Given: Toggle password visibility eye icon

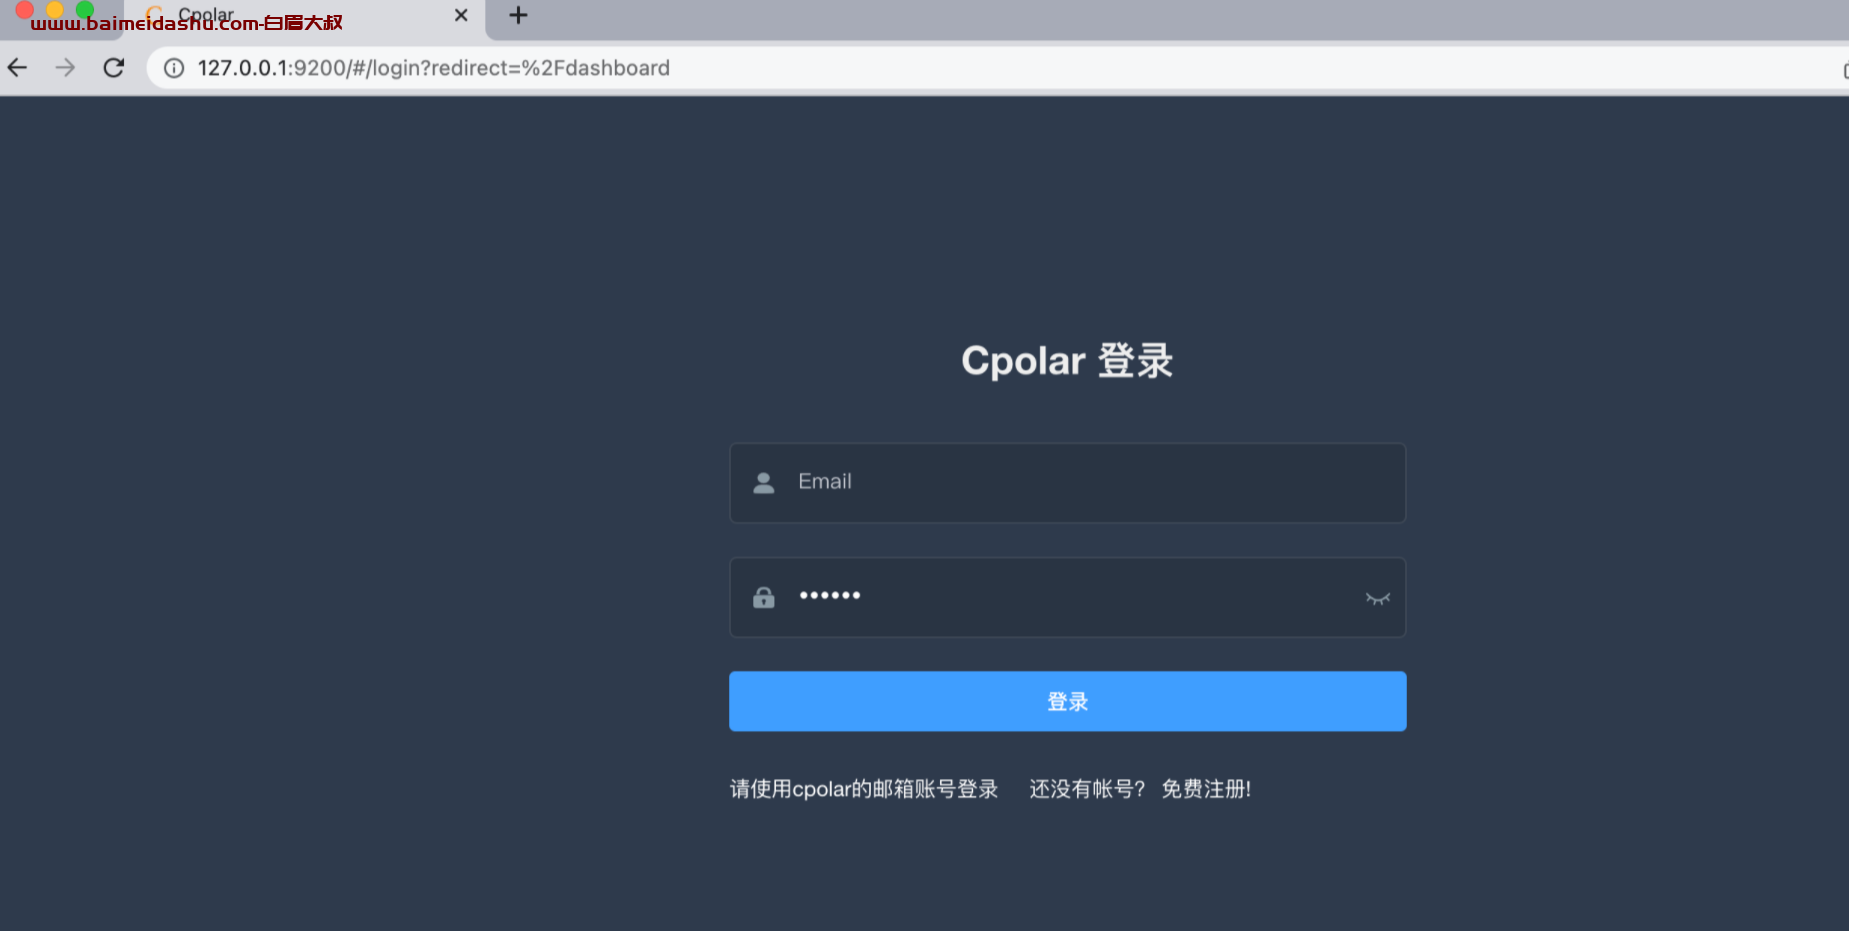Looking at the screenshot, I should (x=1378, y=598).
